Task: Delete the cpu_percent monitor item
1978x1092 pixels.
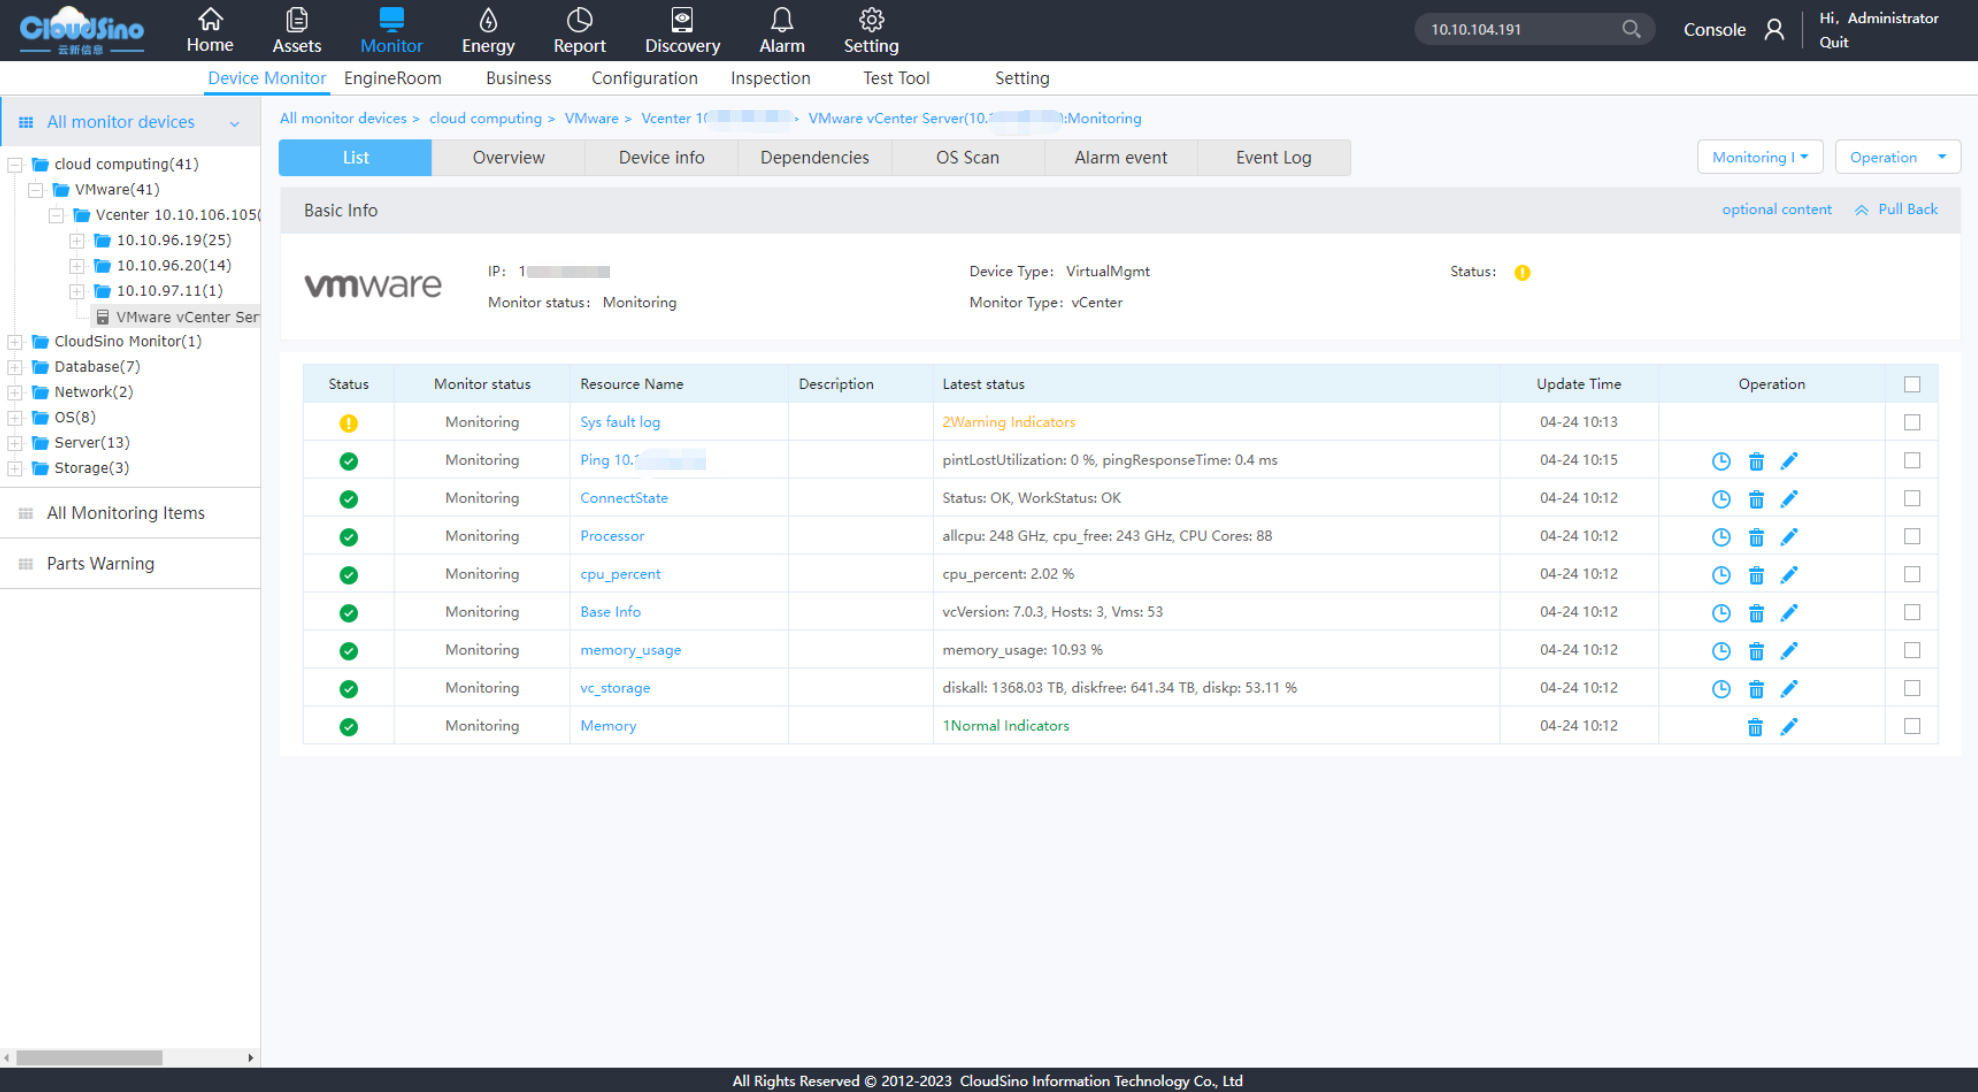Action: (x=1756, y=575)
